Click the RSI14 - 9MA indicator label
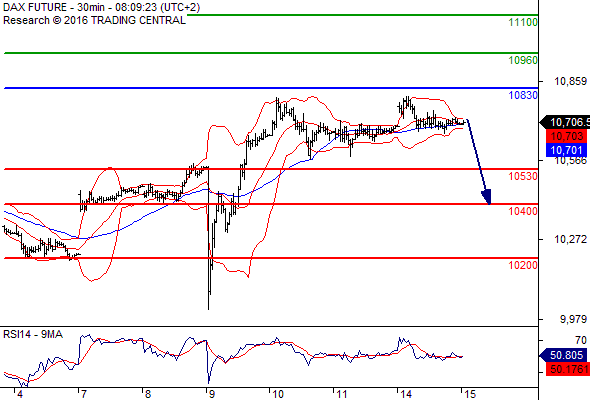 [x=33, y=334]
